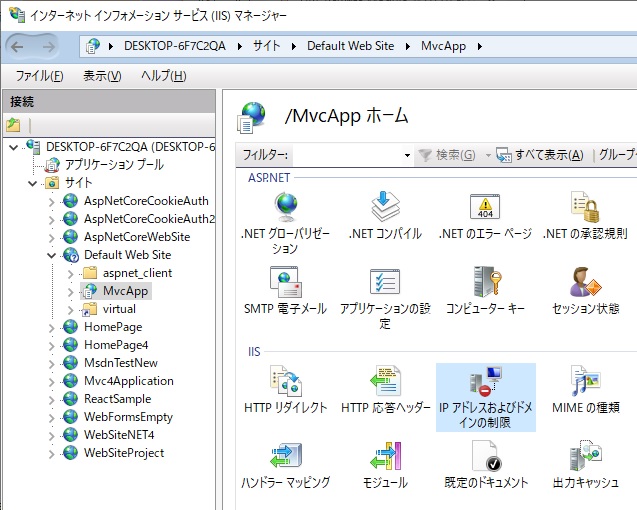
Task: Open SMTP 電子メール settings
Action: pyautogui.click(x=286, y=291)
